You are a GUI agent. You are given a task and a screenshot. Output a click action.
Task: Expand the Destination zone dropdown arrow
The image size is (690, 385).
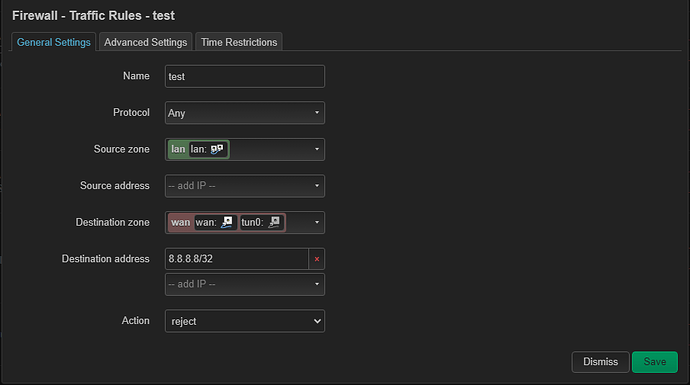(317, 222)
